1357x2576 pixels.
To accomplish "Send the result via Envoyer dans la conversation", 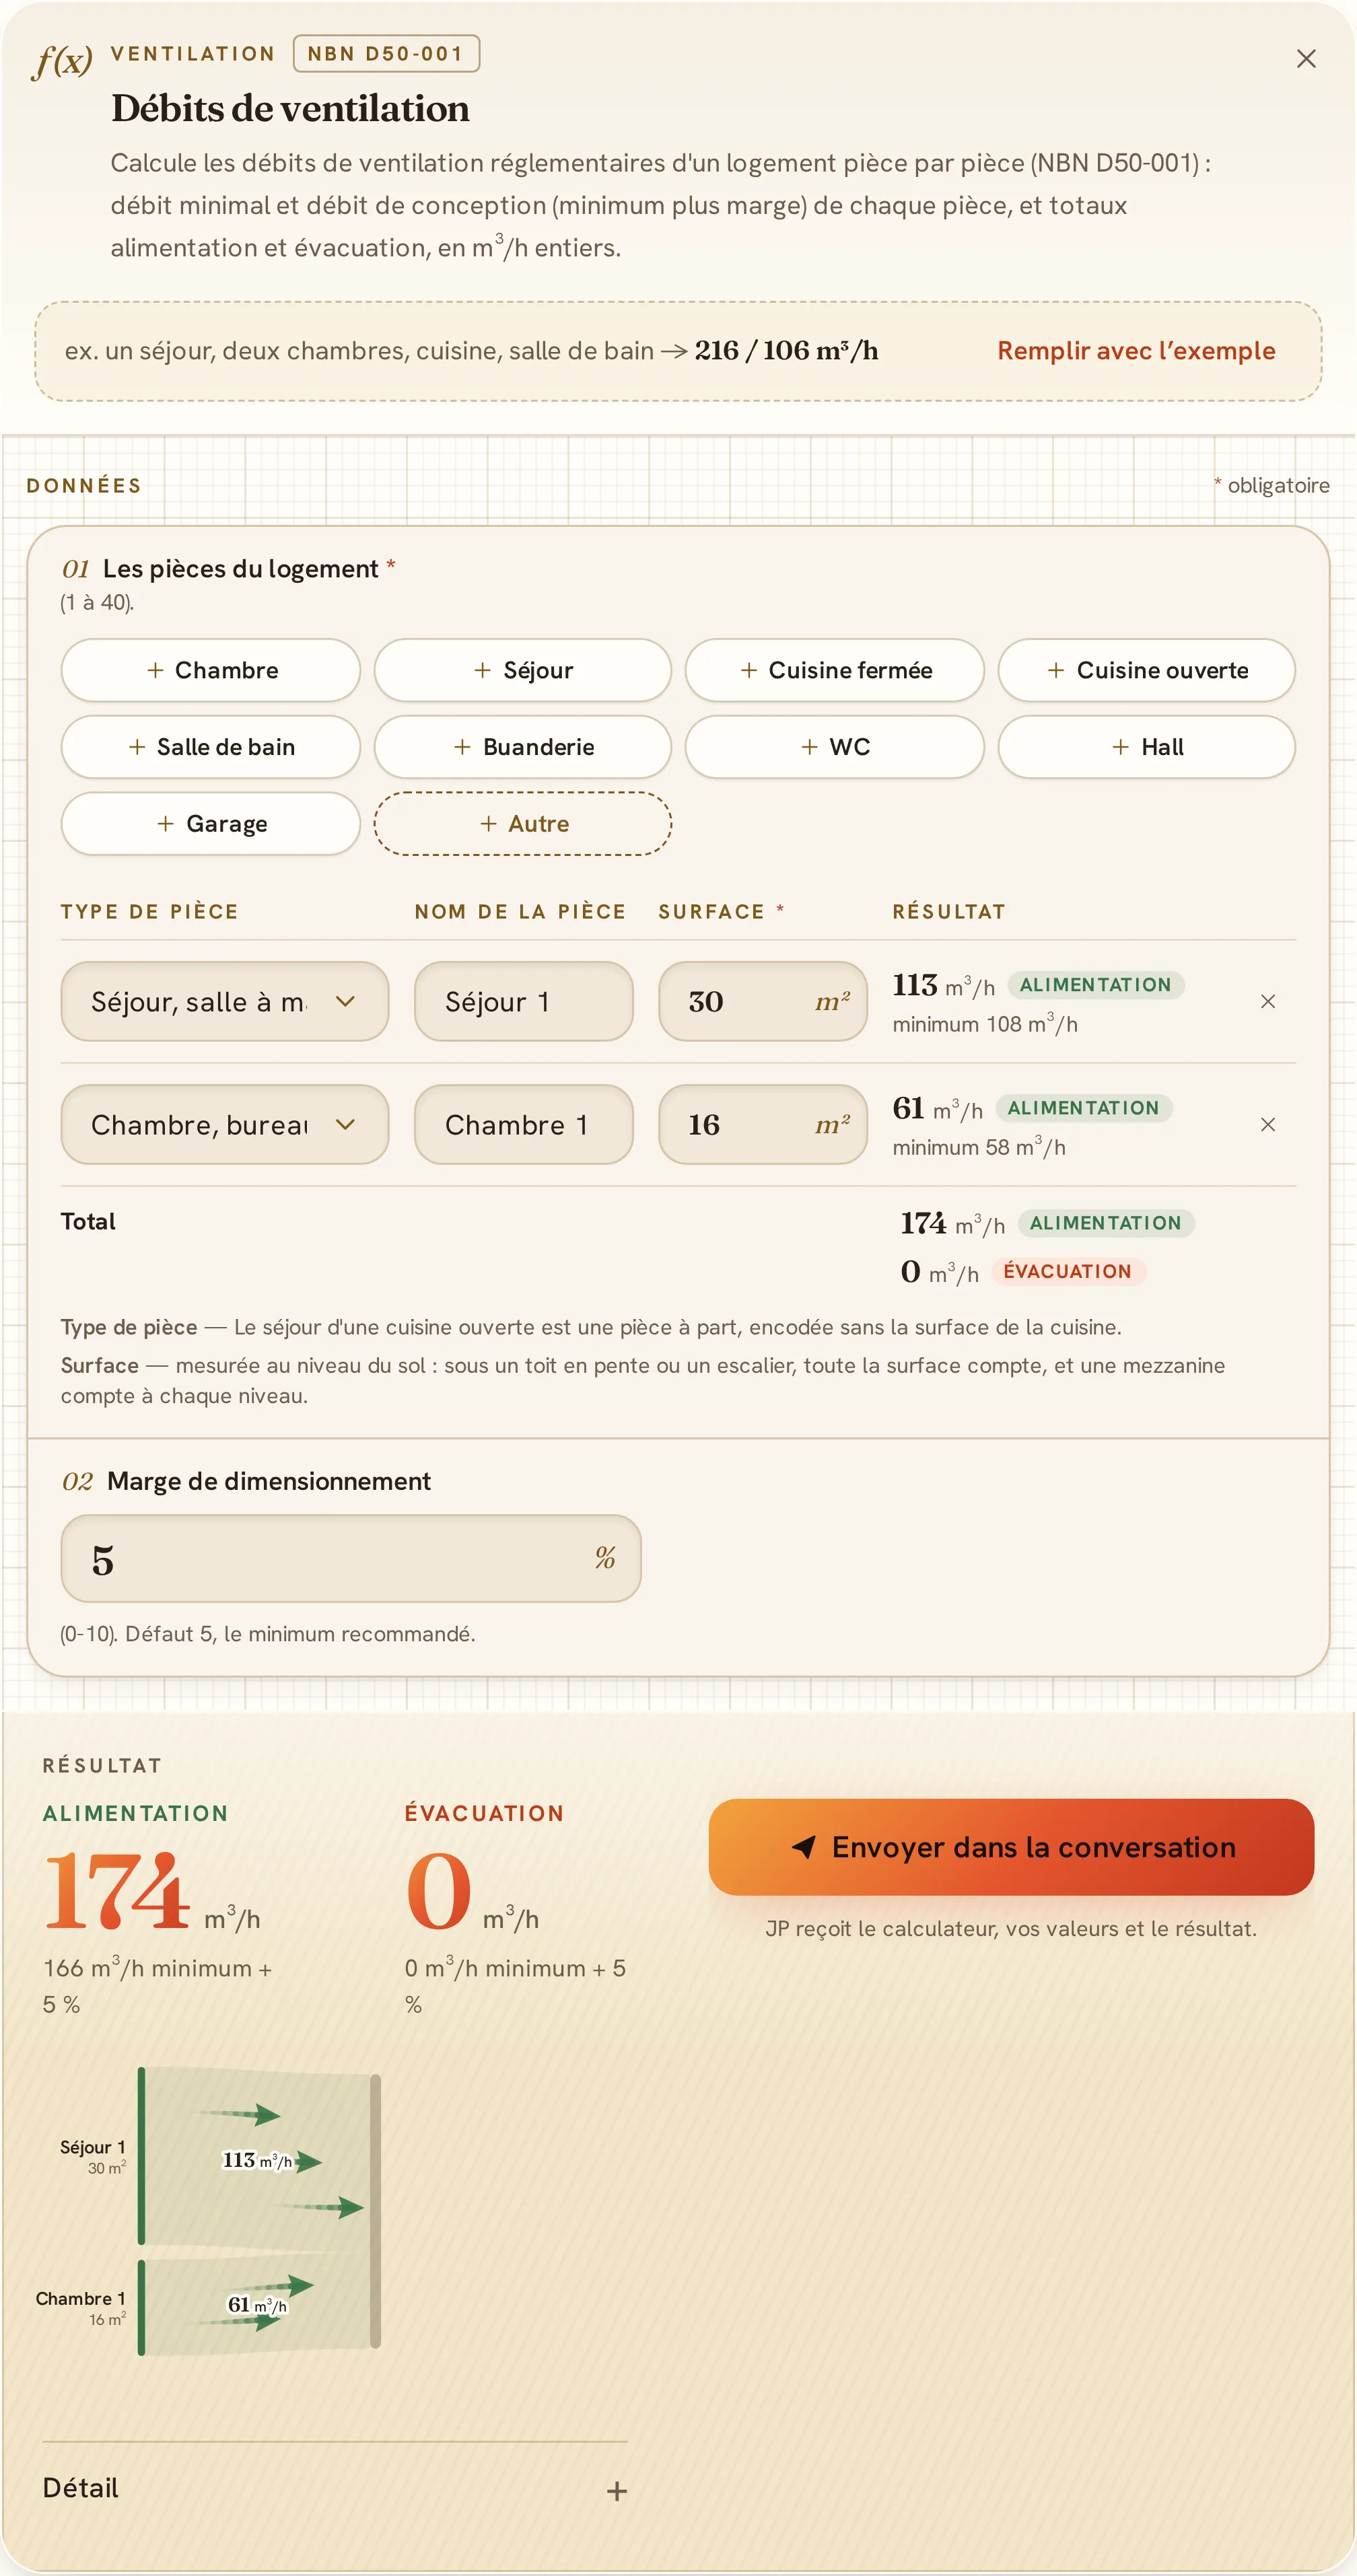I will click(1010, 1847).
